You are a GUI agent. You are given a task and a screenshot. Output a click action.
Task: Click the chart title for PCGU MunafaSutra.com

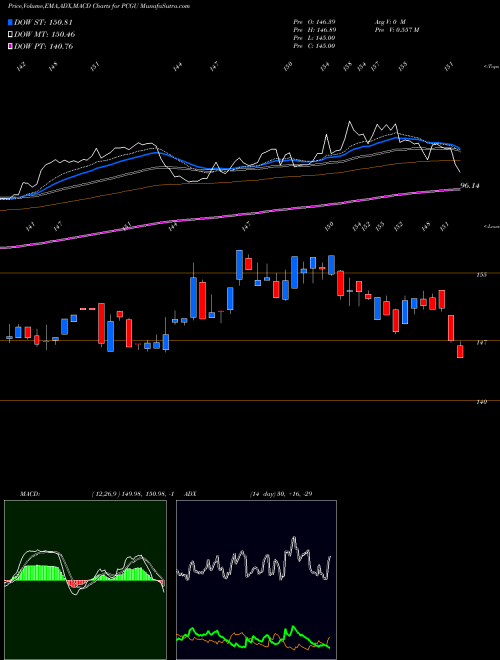click(99, 6)
